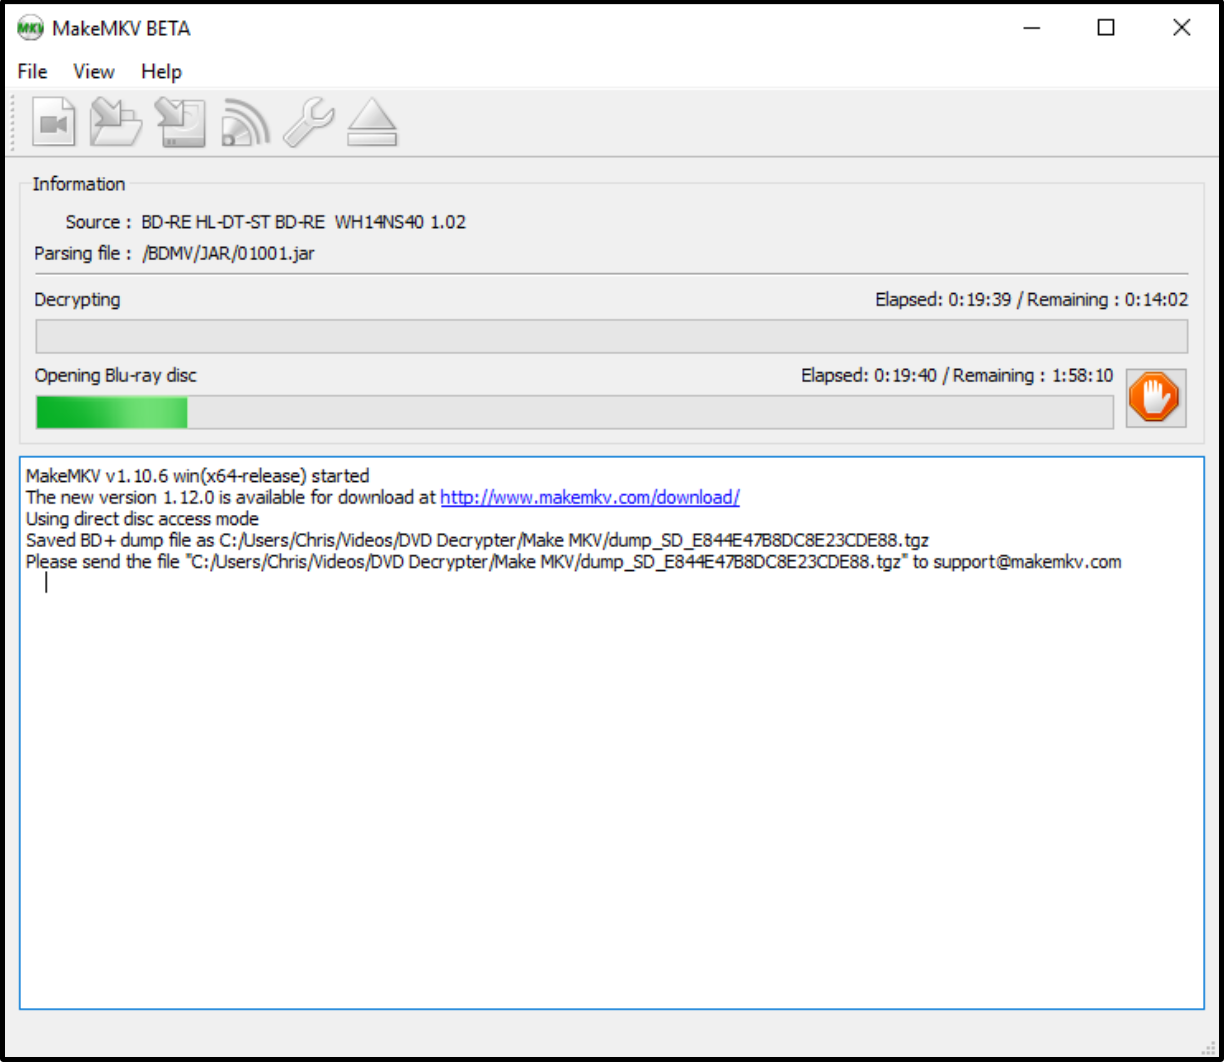This screenshot has width=1224, height=1062.
Task: Close the MakeMKV BETA window
Action: coord(1181,28)
